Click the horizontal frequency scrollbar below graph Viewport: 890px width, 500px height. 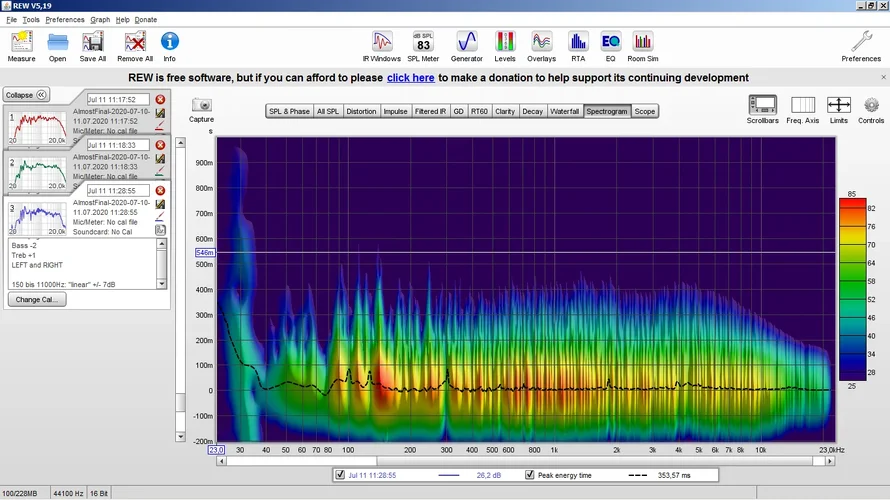525,461
